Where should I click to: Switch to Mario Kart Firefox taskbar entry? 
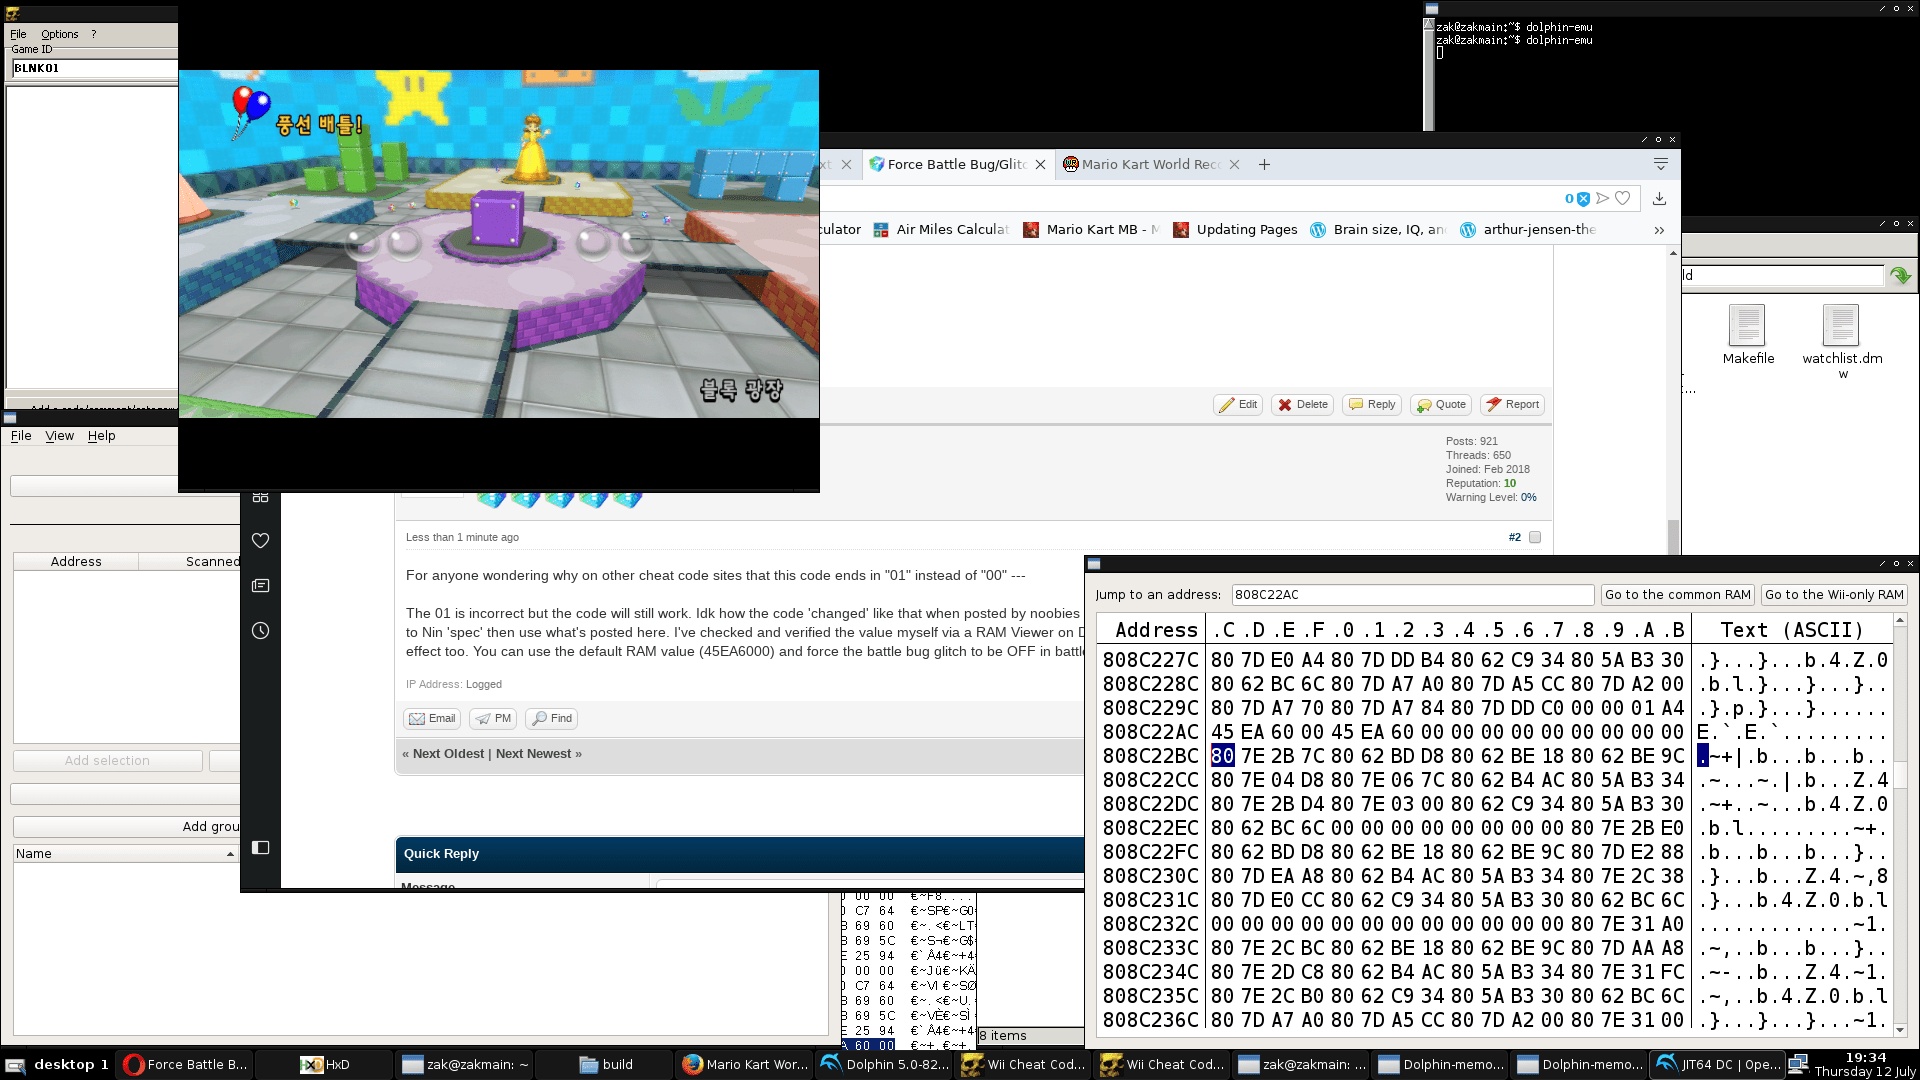click(x=745, y=1065)
